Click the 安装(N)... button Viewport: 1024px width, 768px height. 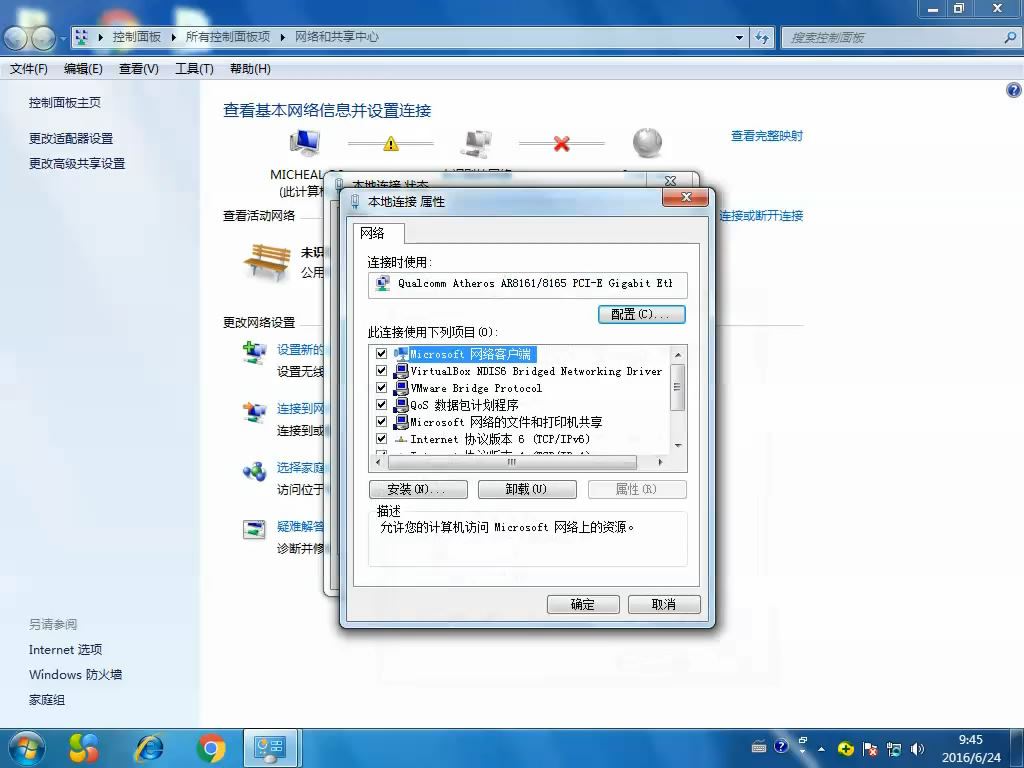tap(418, 489)
